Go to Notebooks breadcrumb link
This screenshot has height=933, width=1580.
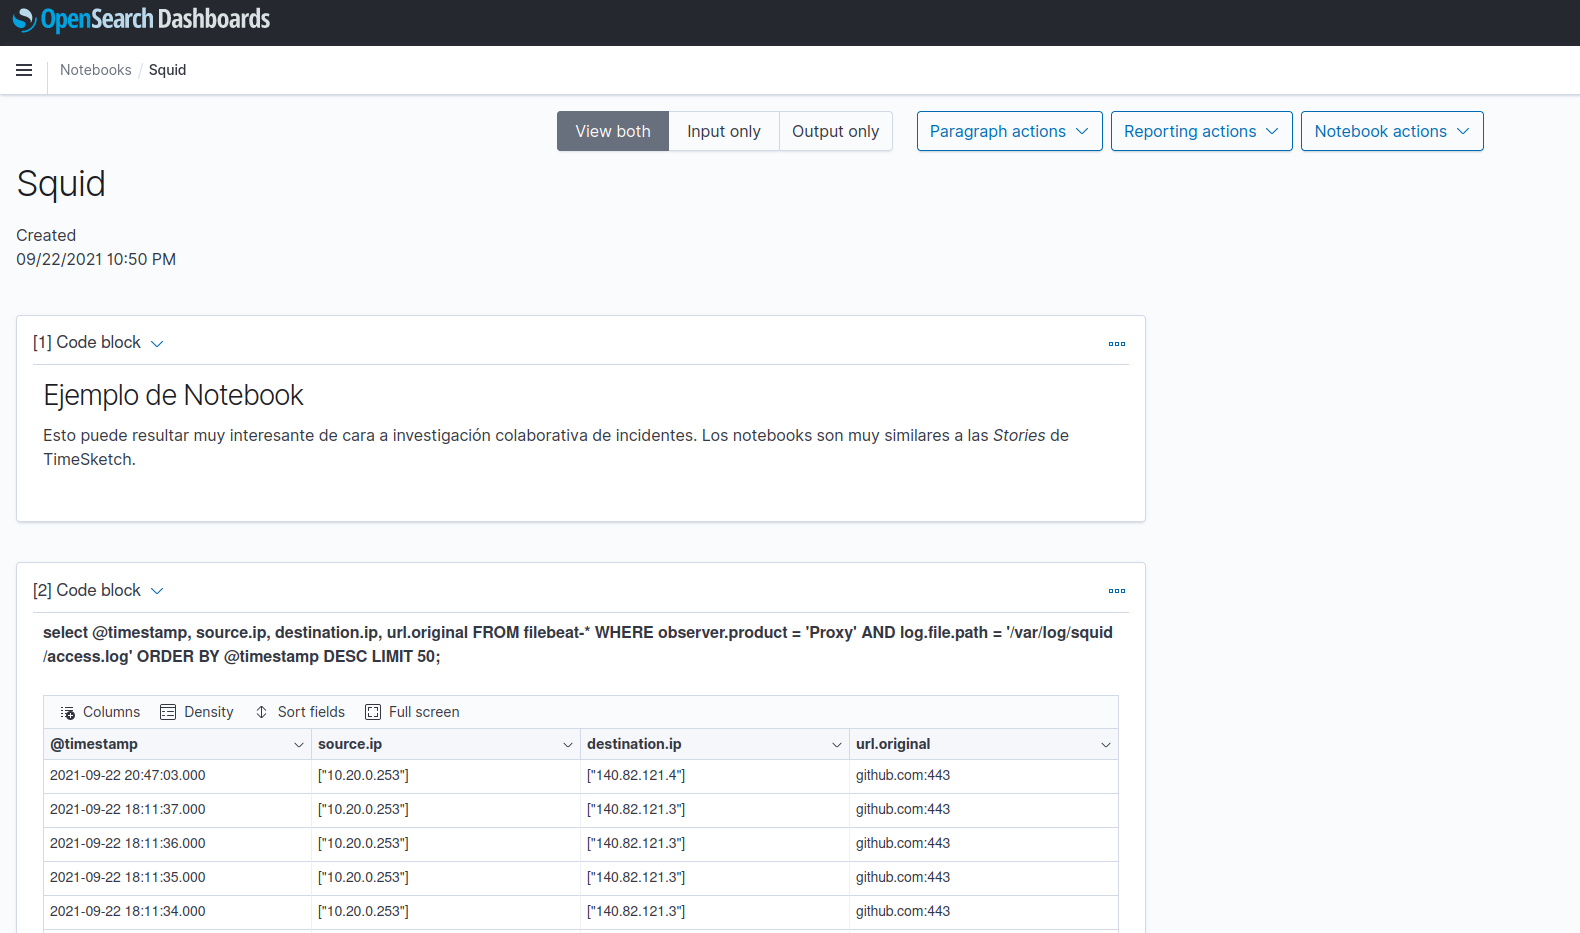pyautogui.click(x=95, y=70)
